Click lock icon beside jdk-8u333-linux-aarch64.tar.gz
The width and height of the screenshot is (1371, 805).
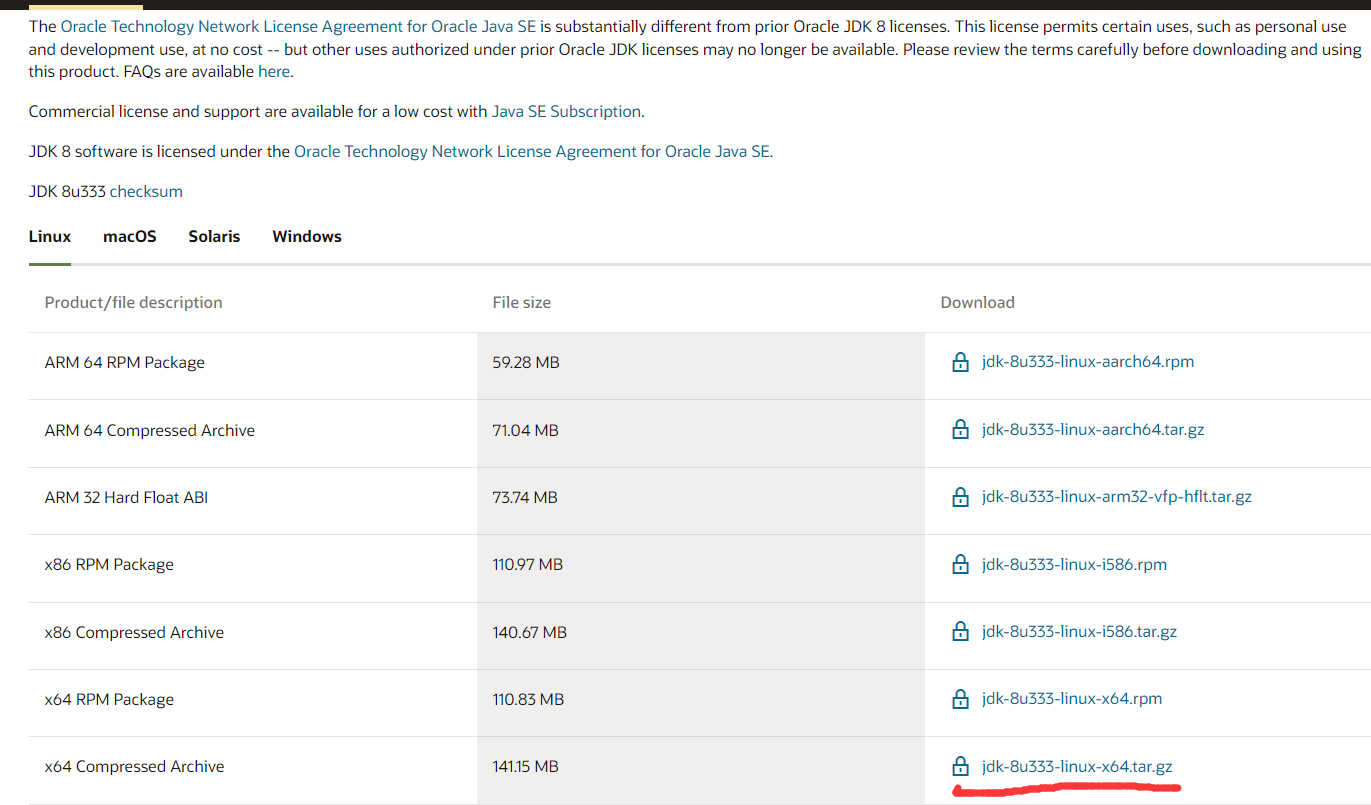960,430
